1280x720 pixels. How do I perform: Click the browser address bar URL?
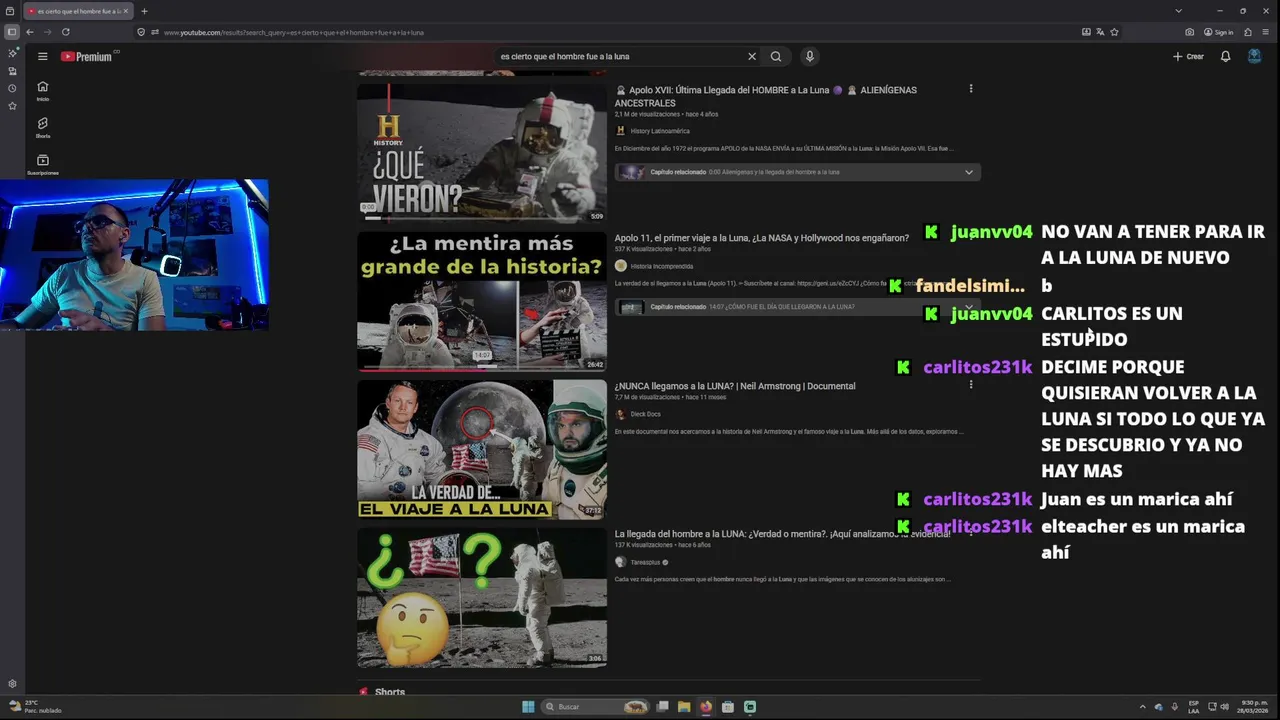click(293, 32)
